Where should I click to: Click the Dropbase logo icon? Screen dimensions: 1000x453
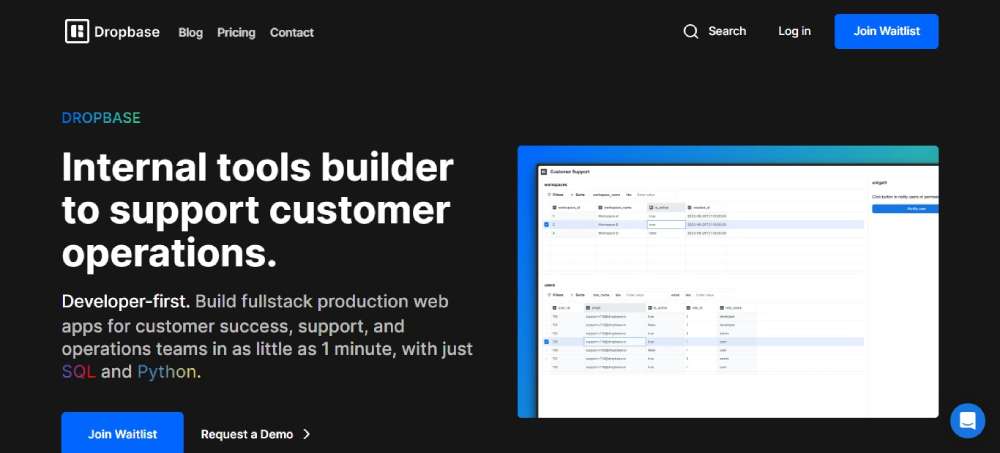click(77, 31)
